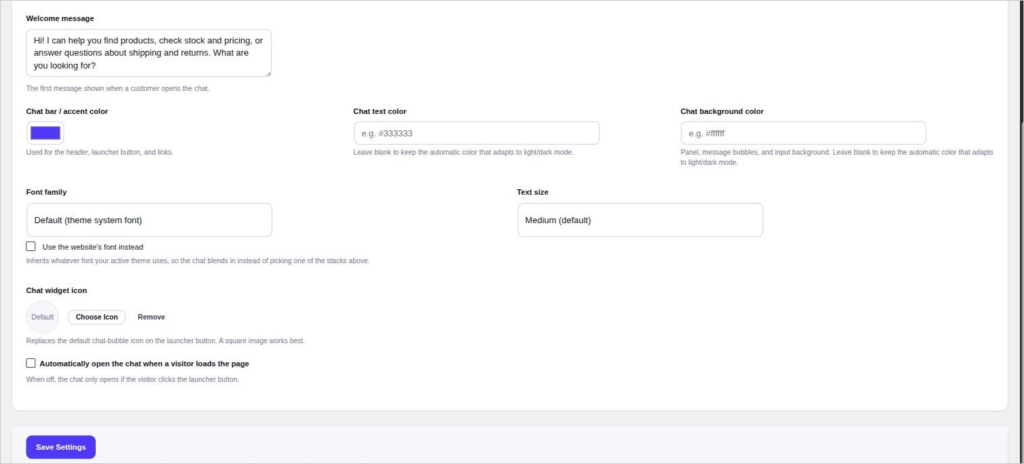Enable automatically open chat on page load
The image size is (1024, 464).
tap(31, 363)
